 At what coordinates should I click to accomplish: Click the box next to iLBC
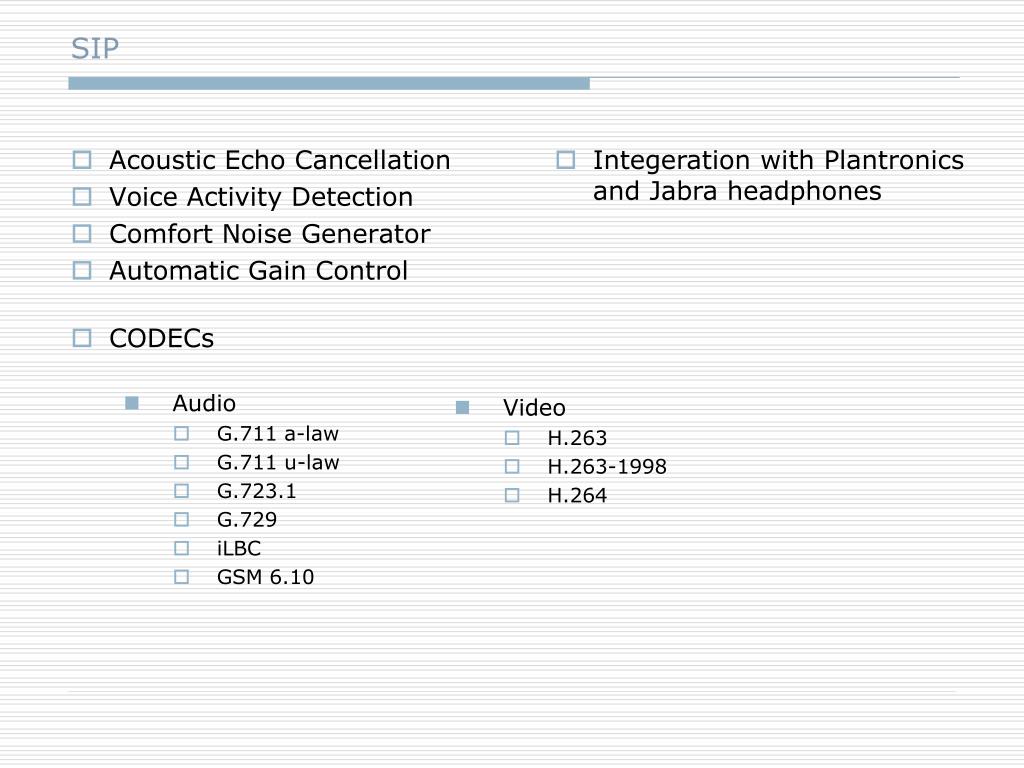tap(182, 549)
